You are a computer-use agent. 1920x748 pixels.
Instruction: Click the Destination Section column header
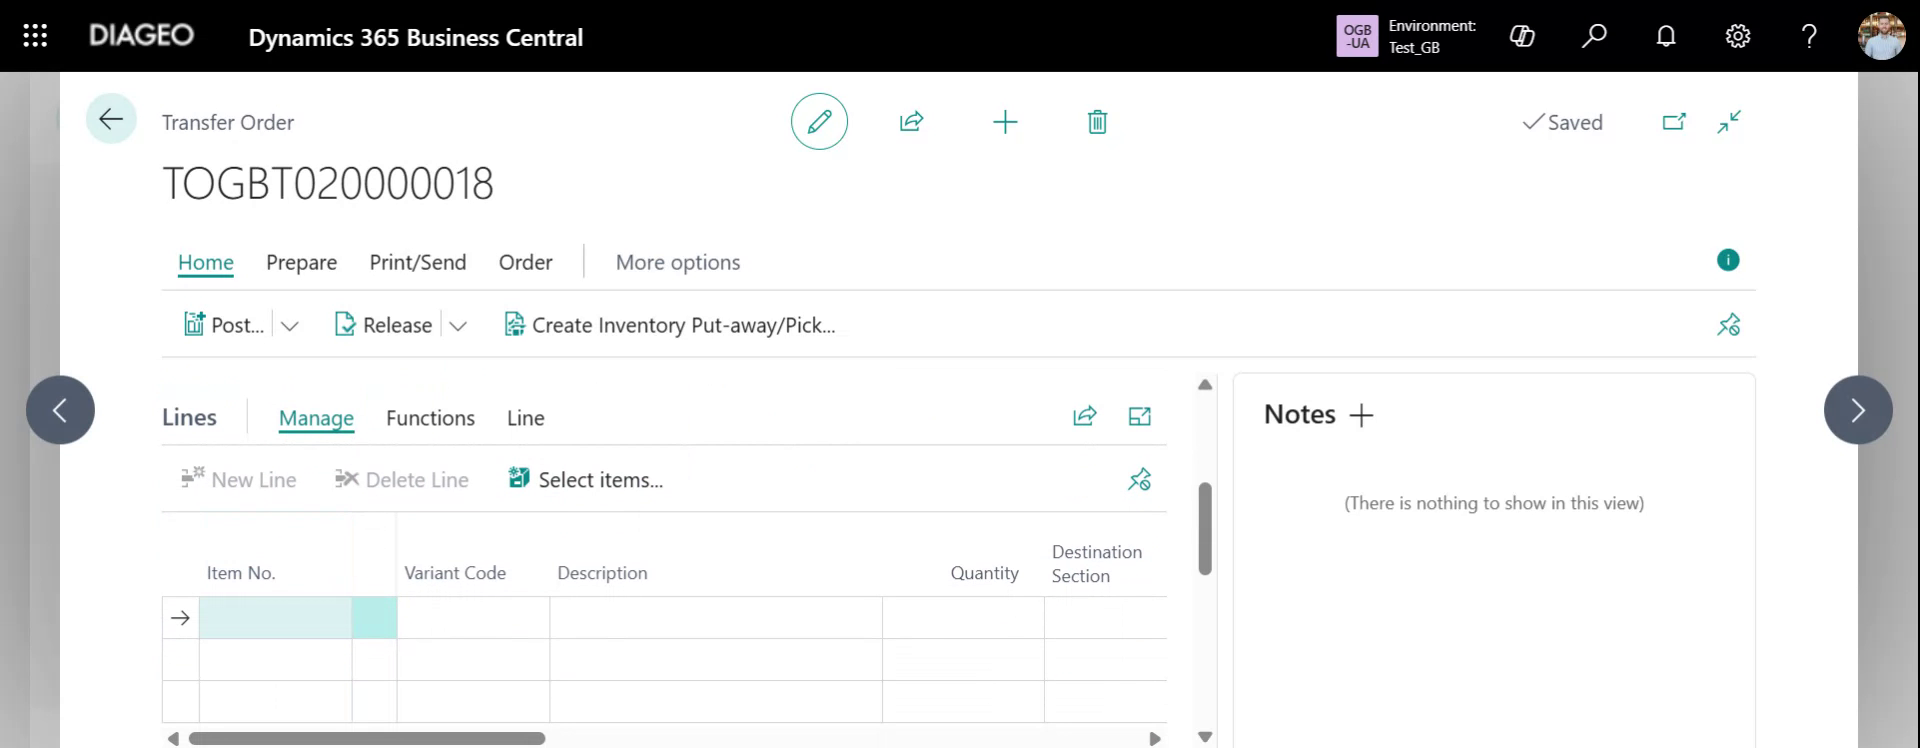click(x=1096, y=564)
